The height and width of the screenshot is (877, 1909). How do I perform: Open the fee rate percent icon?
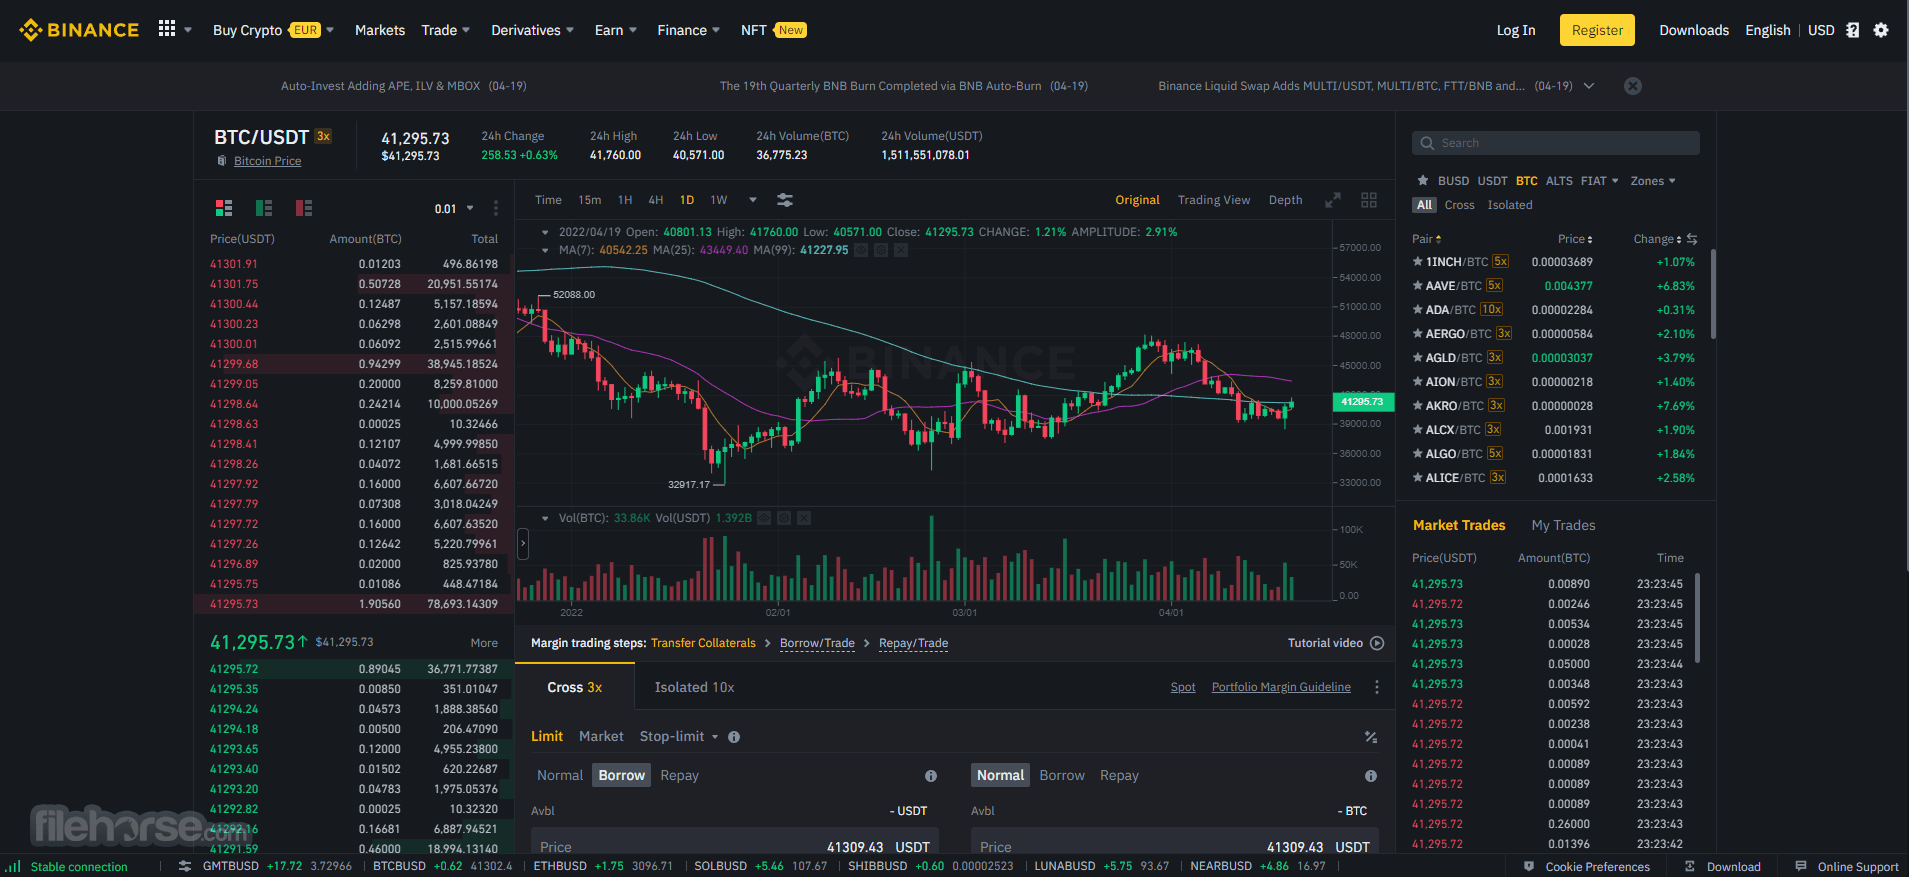click(1371, 737)
